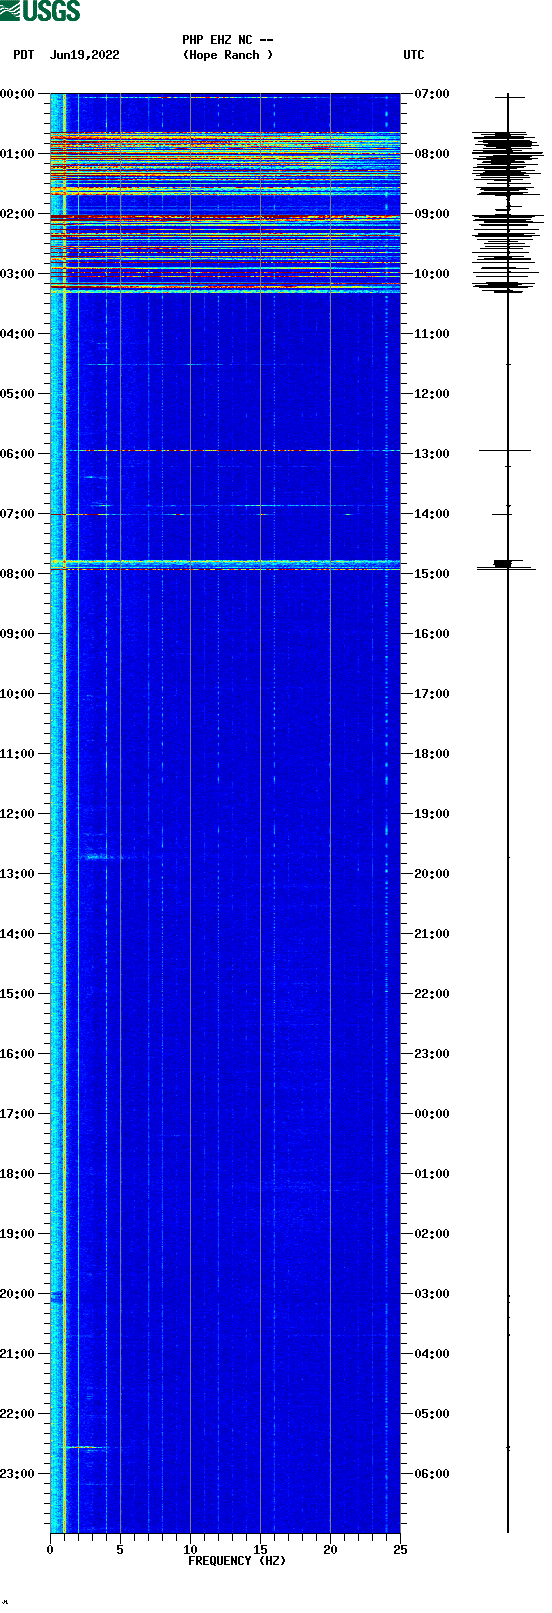This screenshot has width=552, height=1613.
Task: Click the 13:00 UTC time label
Action: tap(432, 454)
